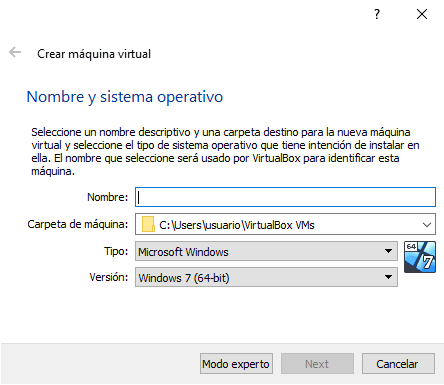Click the Versión: label
The width and height of the screenshot is (444, 385).
109,277
